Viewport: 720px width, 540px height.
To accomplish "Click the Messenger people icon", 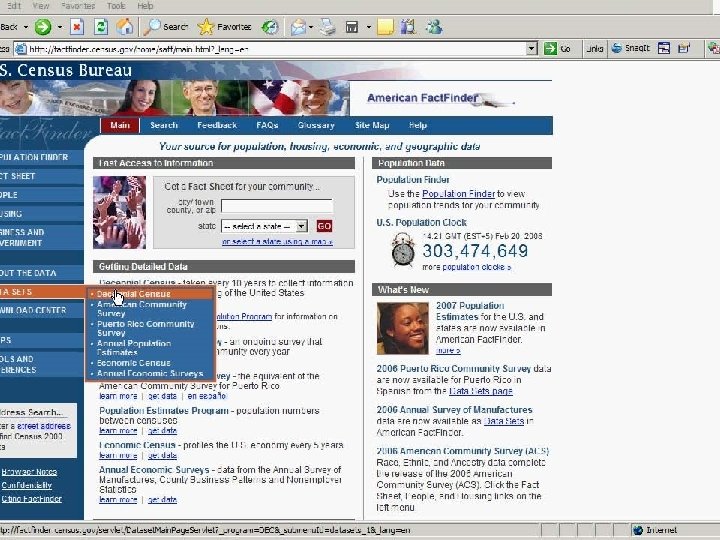I will click(434, 27).
